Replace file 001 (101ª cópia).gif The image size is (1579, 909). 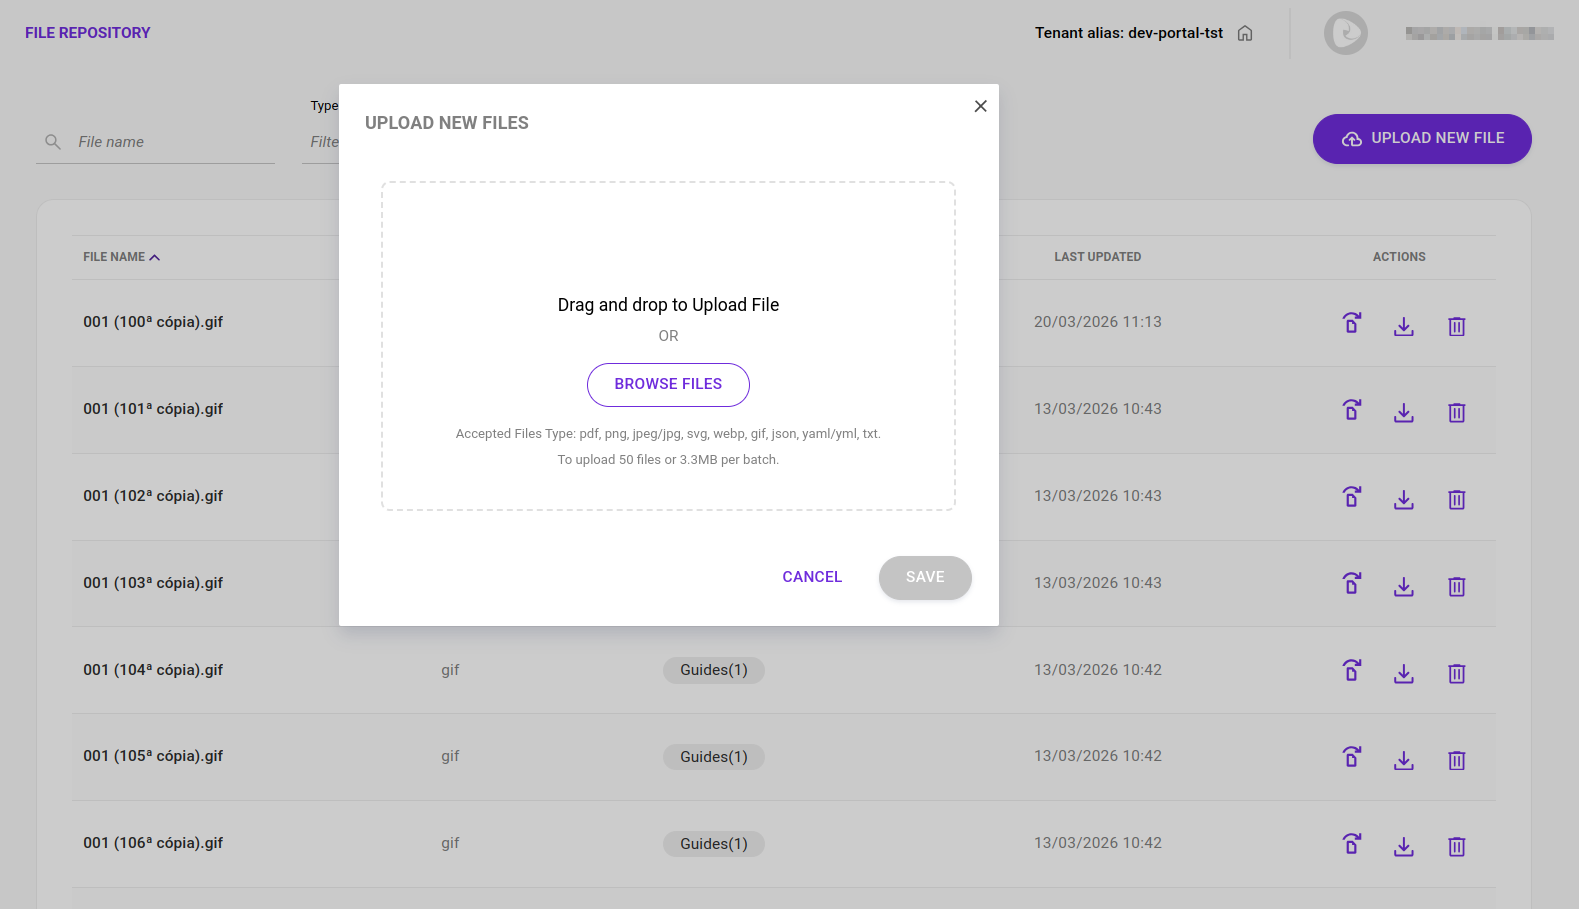click(x=1352, y=410)
